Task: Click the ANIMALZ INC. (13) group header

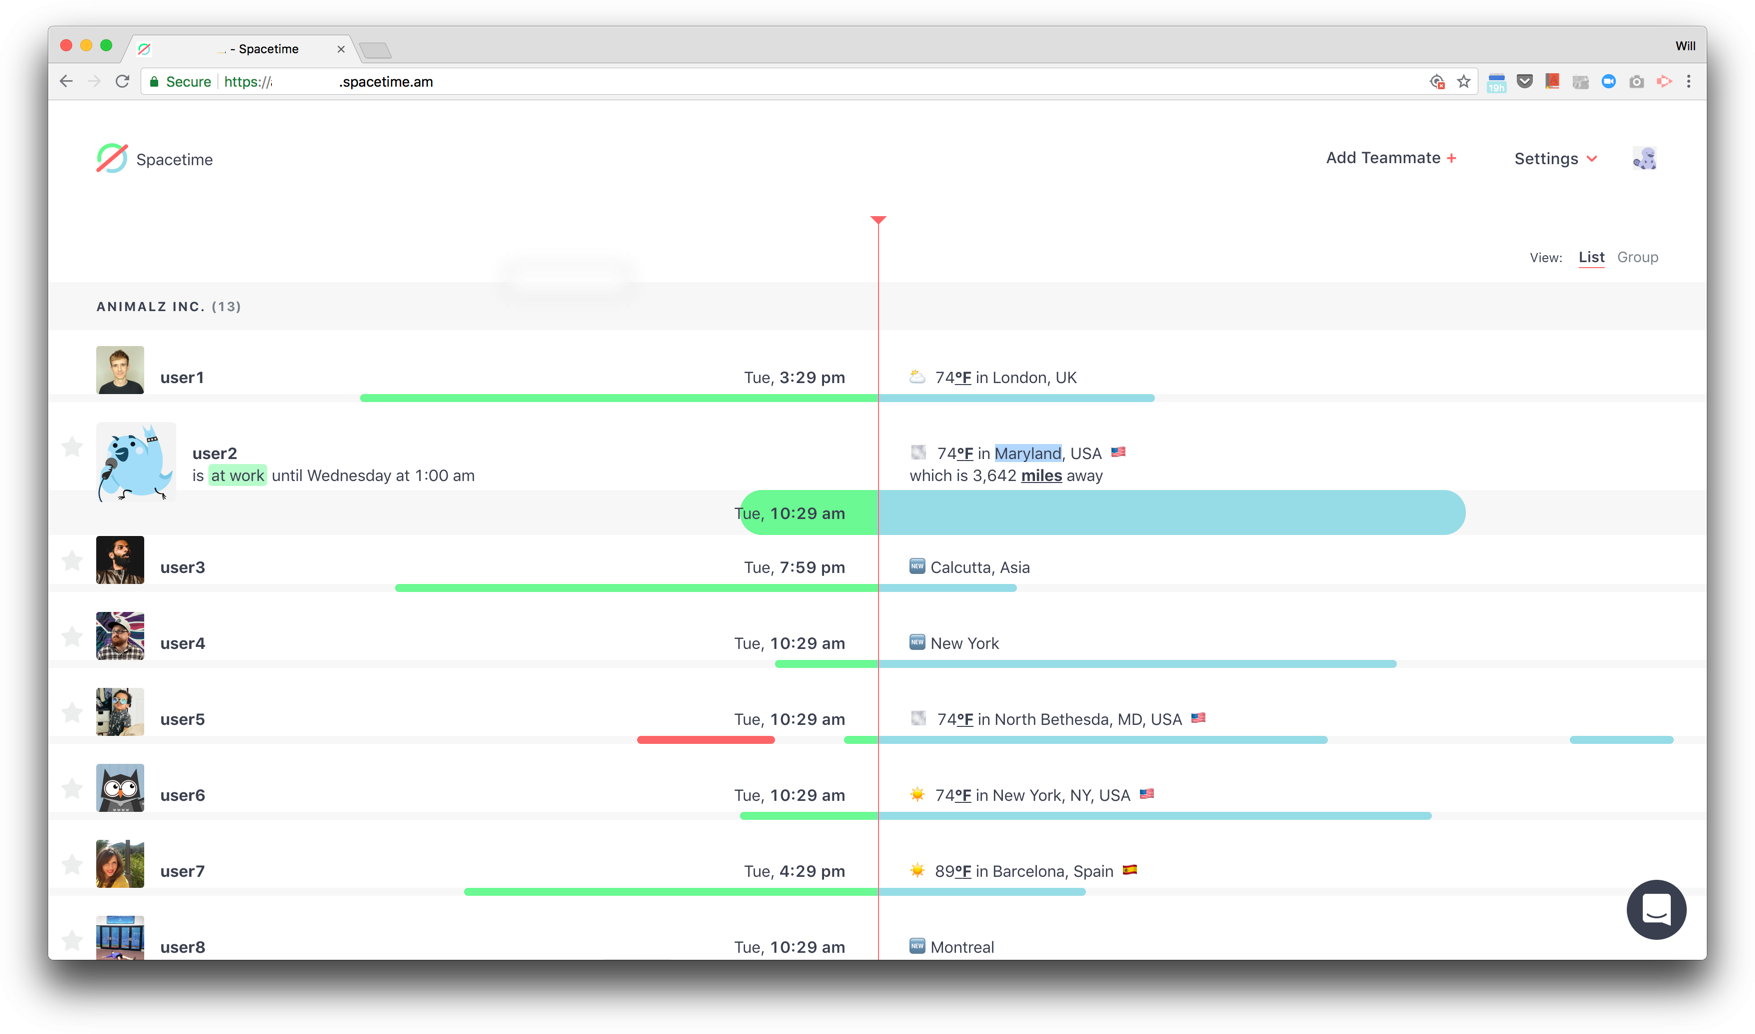Action: click(x=169, y=307)
